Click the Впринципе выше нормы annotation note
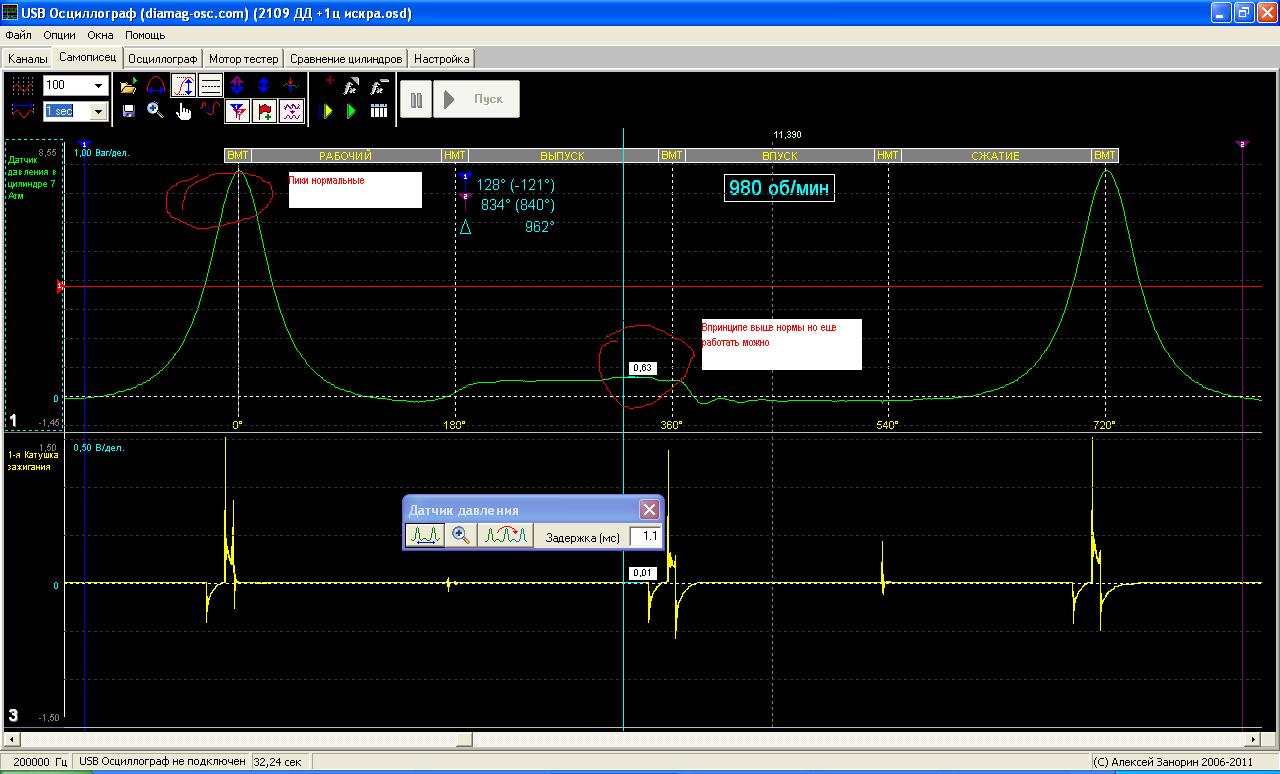Image resolution: width=1280 pixels, height=774 pixels. 781,345
